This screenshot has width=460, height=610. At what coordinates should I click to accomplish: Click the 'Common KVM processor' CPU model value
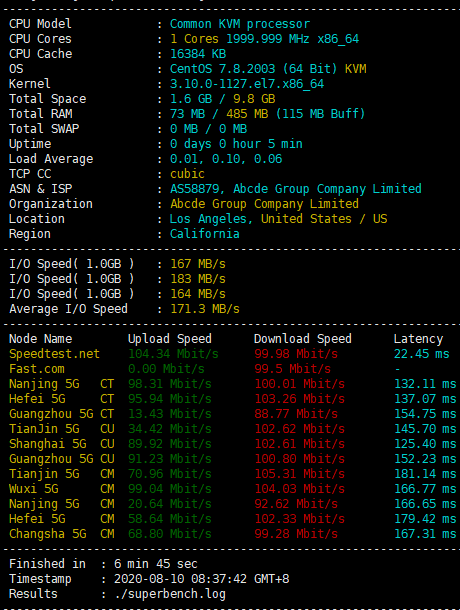(240, 24)
